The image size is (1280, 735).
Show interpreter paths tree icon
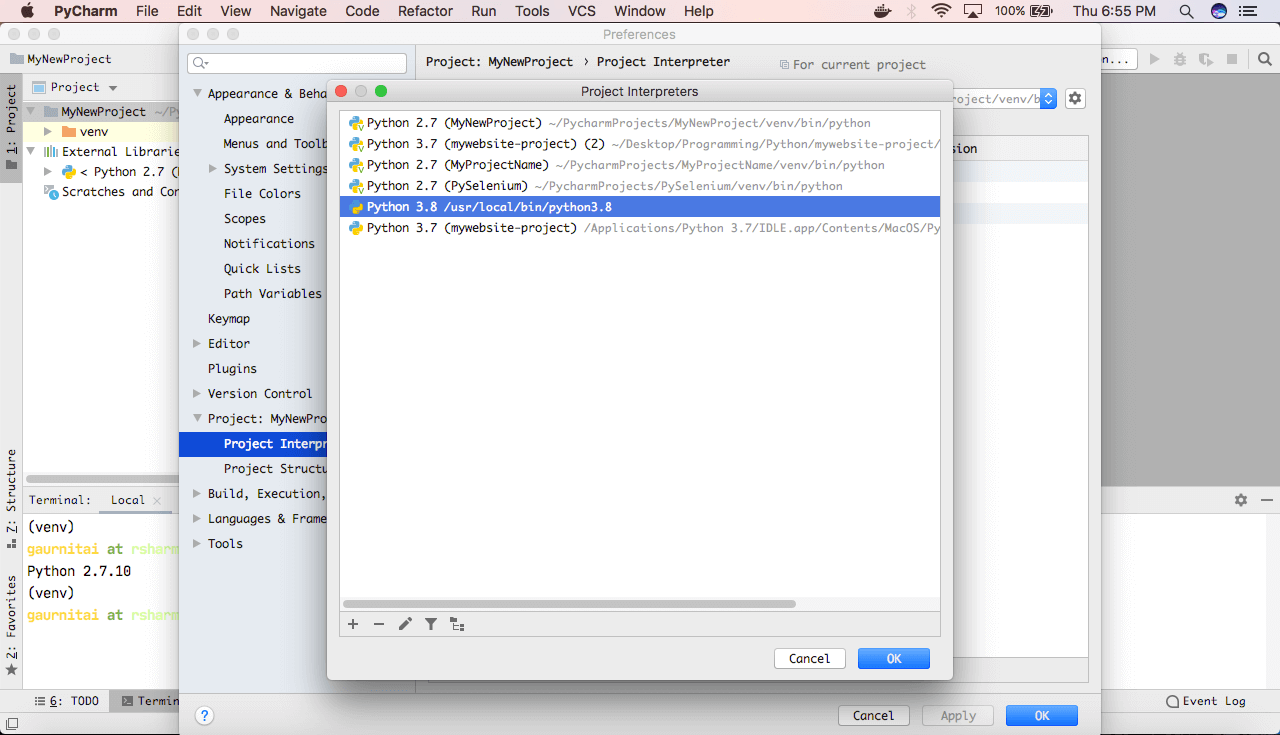pyautogui.click(x=457, y=624)
